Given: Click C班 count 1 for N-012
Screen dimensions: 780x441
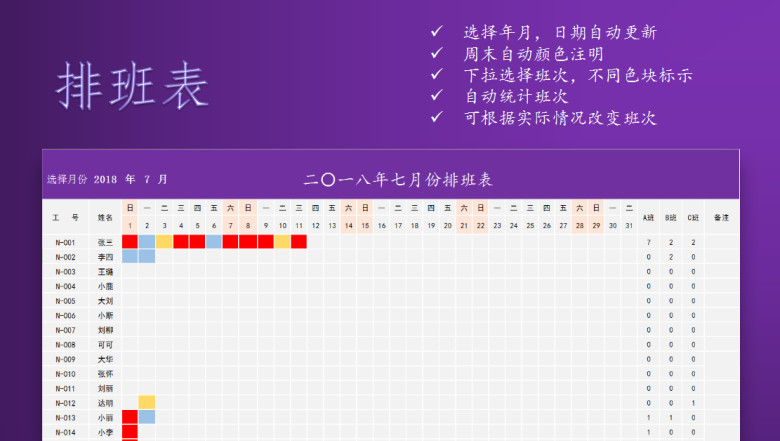Looking at the screenshot, I should [x=693, y=403].
